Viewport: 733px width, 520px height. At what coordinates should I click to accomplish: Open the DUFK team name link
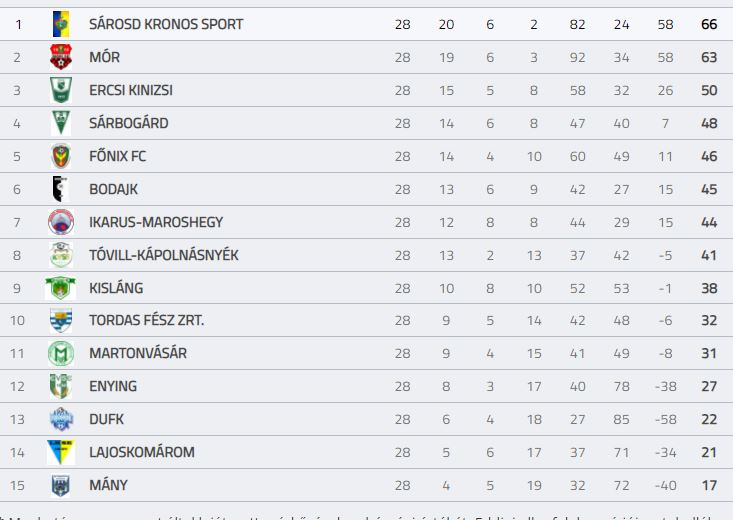click(107, 419)
